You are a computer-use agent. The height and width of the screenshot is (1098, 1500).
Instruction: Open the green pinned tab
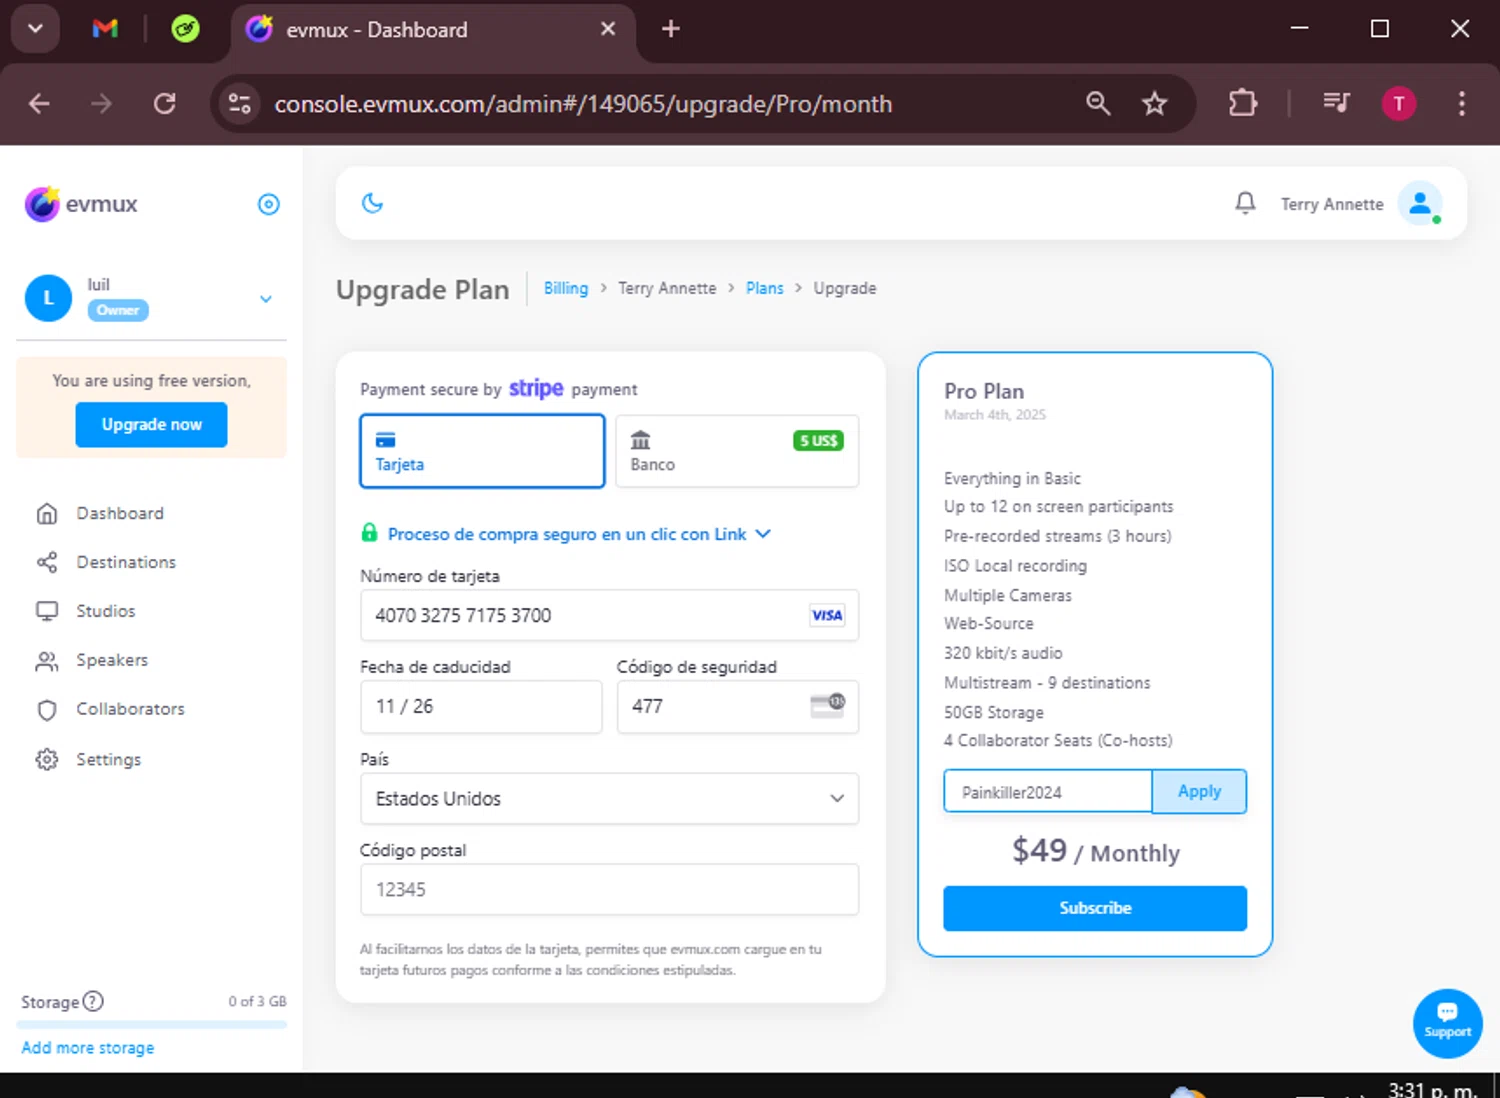click(185, 29)
